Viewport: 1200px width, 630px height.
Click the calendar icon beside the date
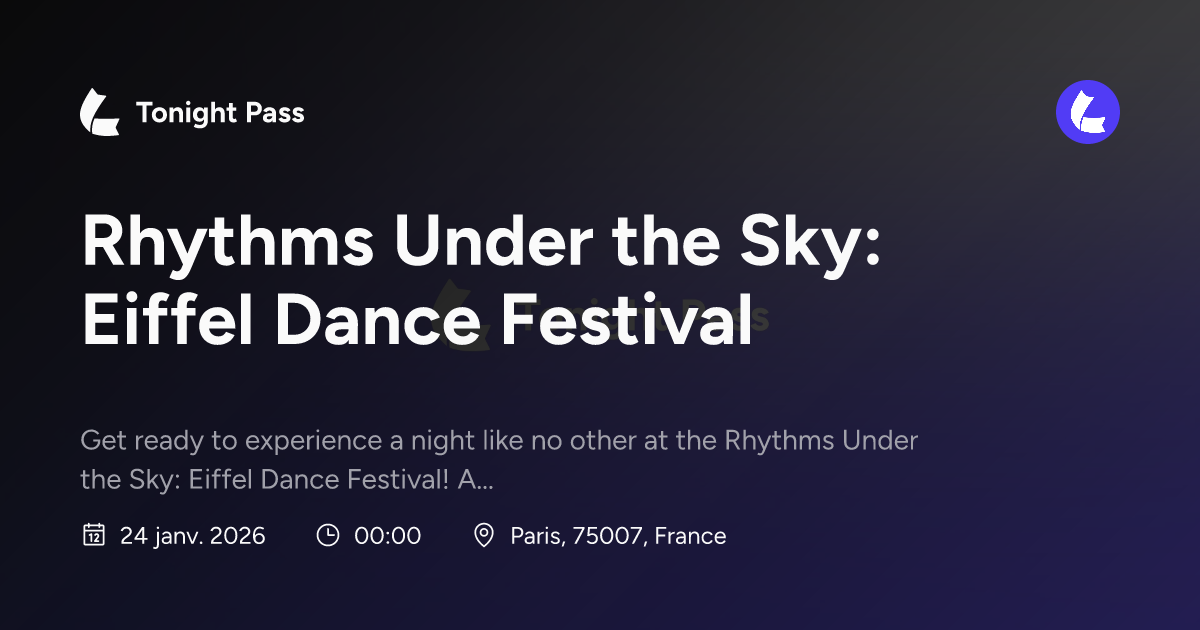tap(93, 535)
